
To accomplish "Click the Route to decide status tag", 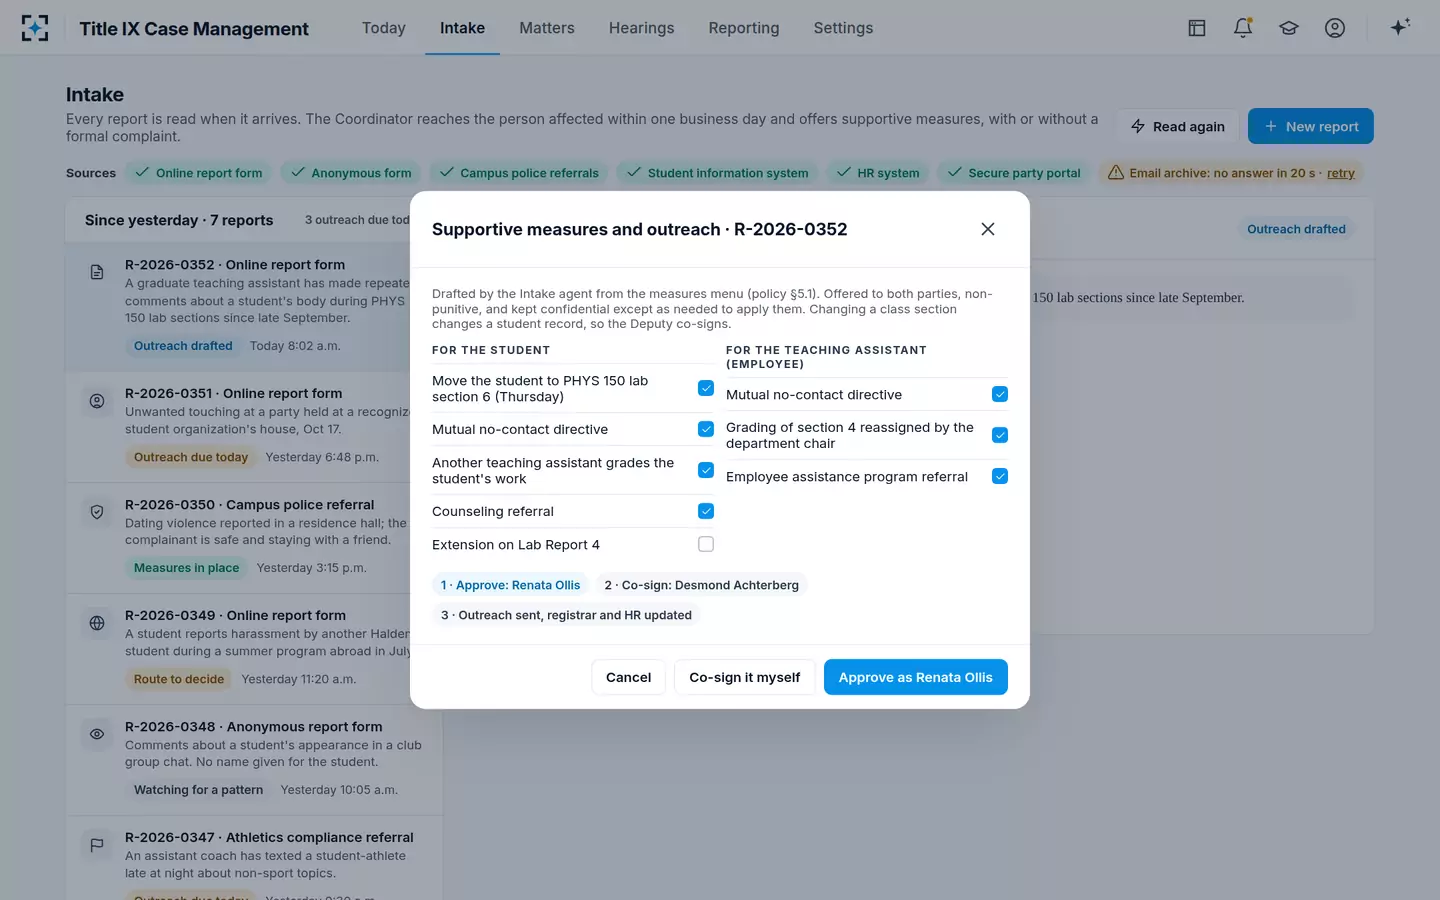I will 179,679.
